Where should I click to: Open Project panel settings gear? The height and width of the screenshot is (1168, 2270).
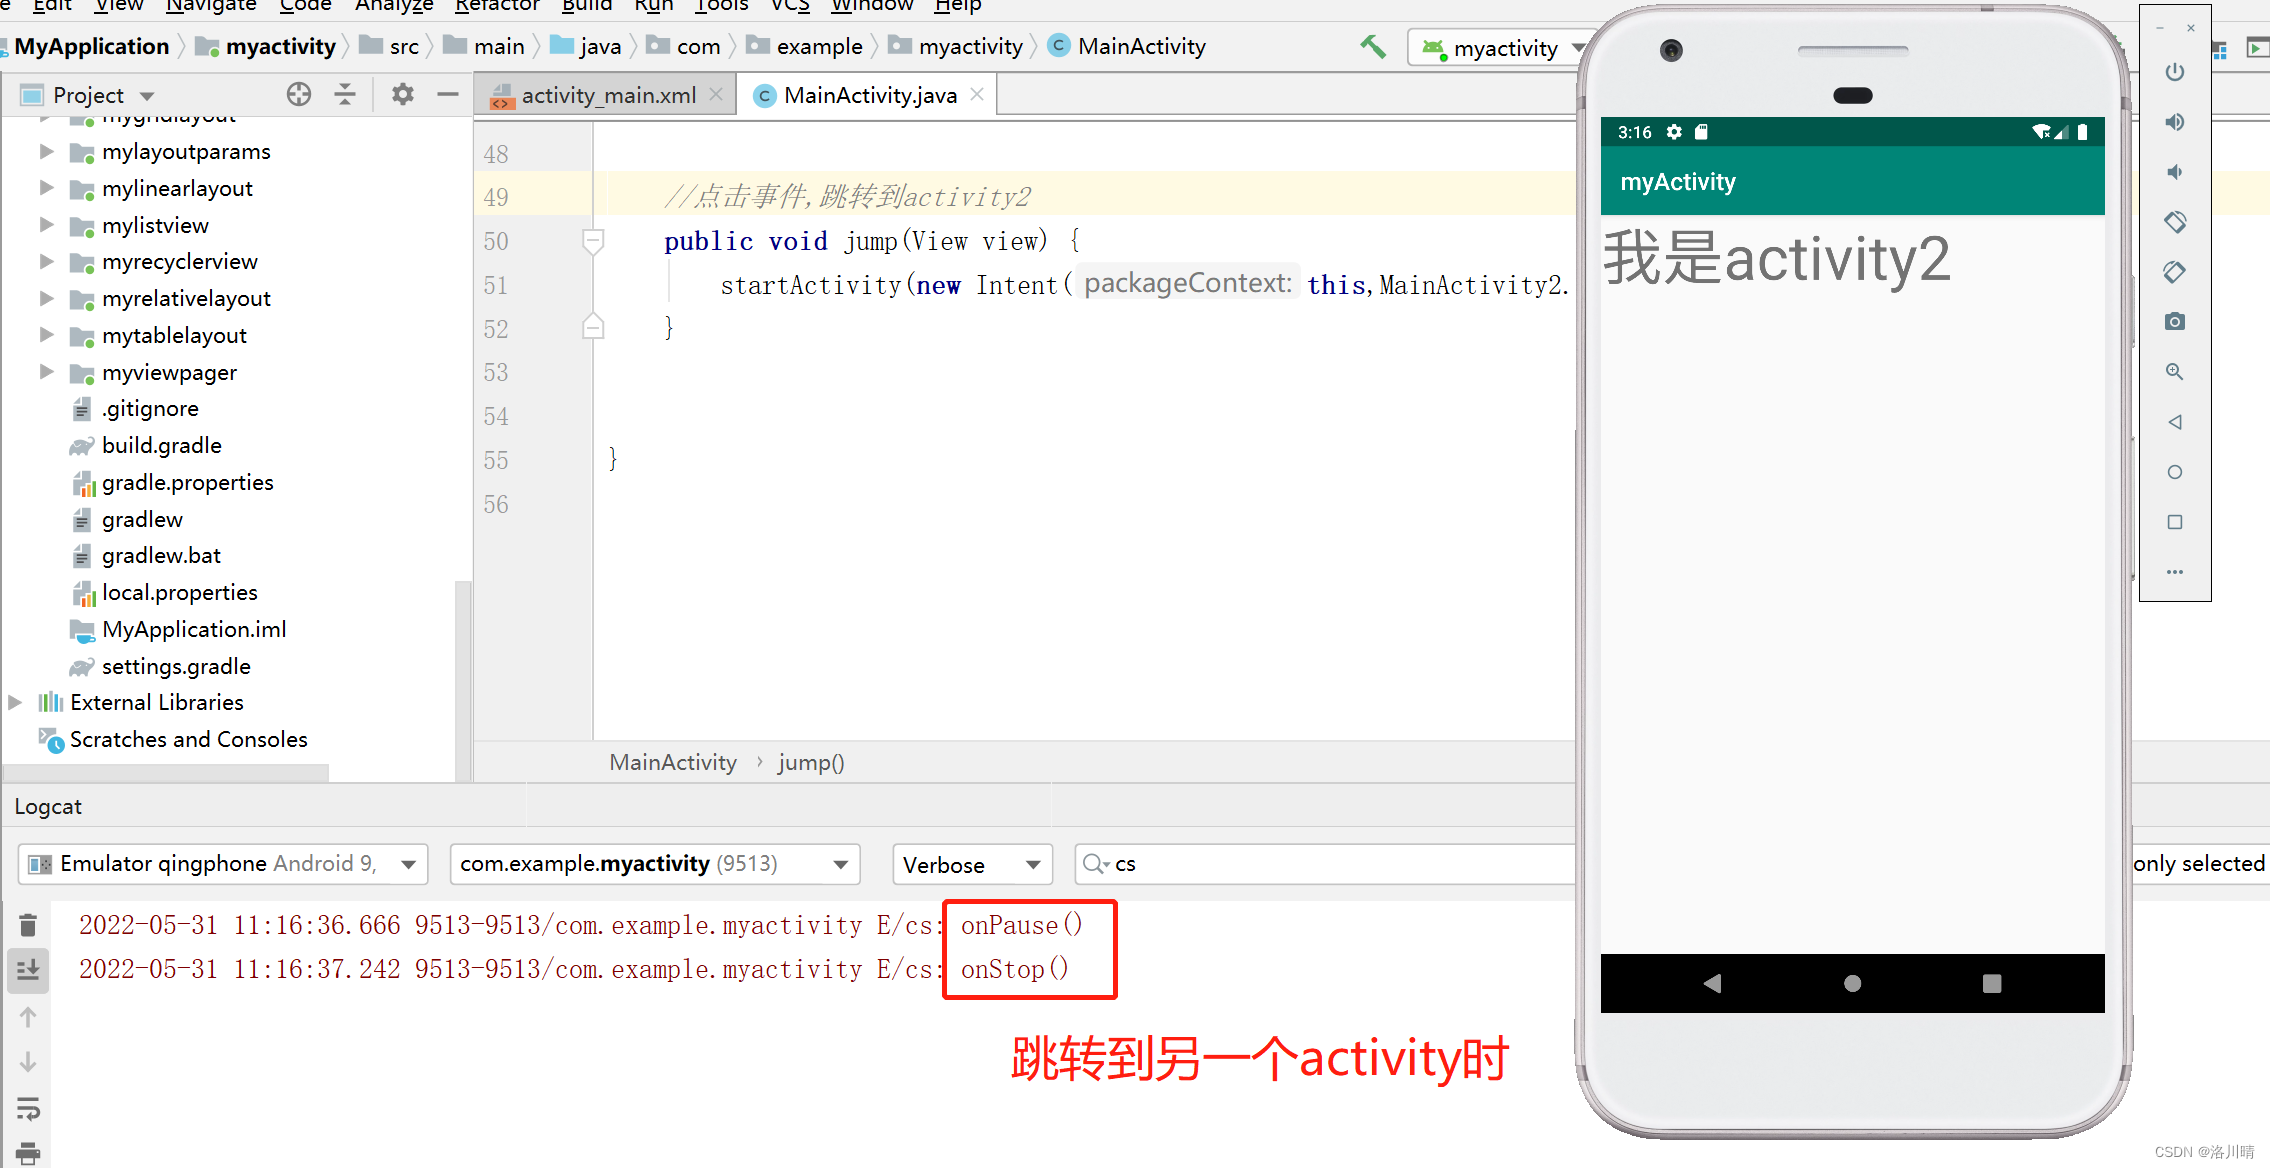point(402,94)
